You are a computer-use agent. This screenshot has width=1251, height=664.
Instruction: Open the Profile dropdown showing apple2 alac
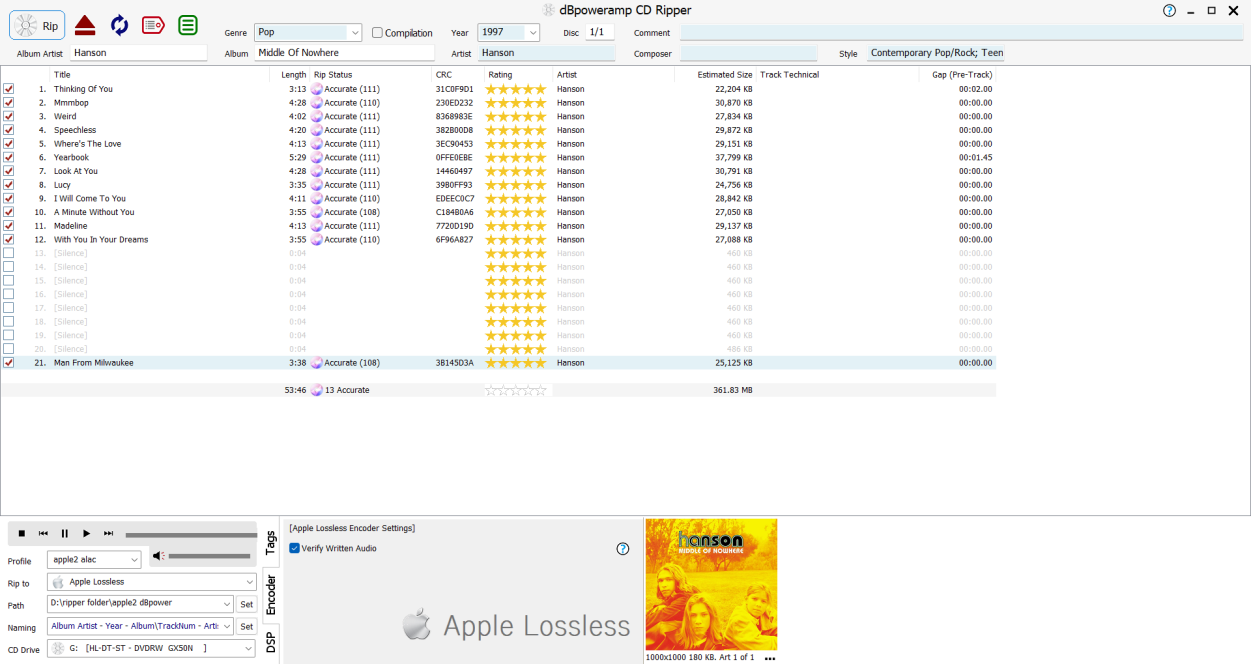click(x=94, y=560)
